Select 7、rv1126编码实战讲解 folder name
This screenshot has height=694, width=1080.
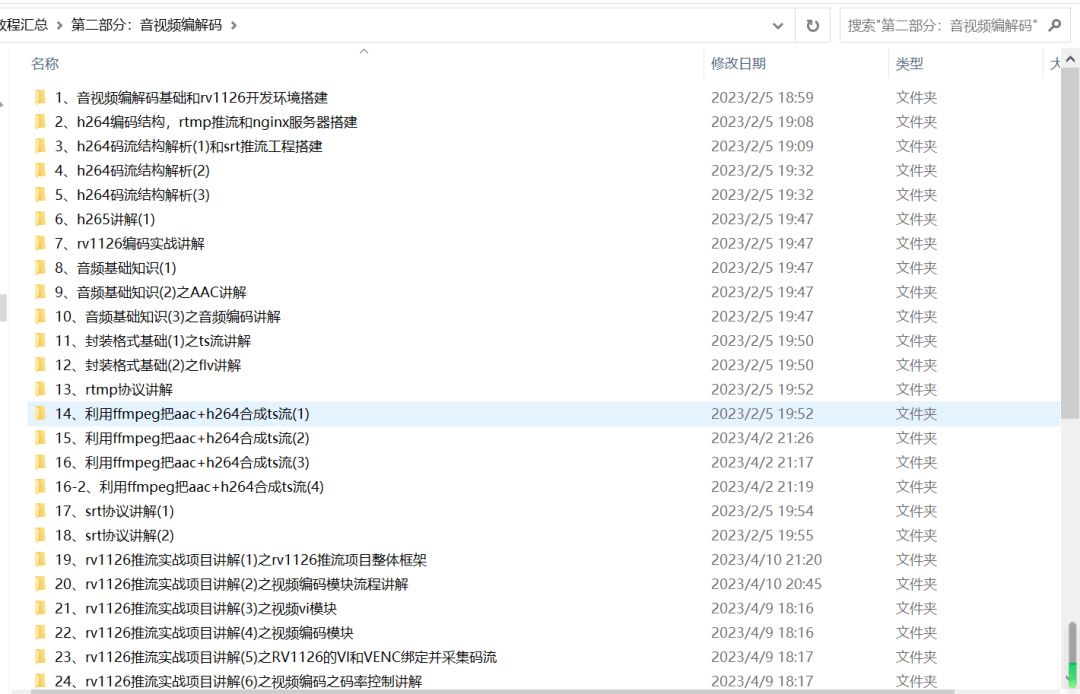click(130, 244)
